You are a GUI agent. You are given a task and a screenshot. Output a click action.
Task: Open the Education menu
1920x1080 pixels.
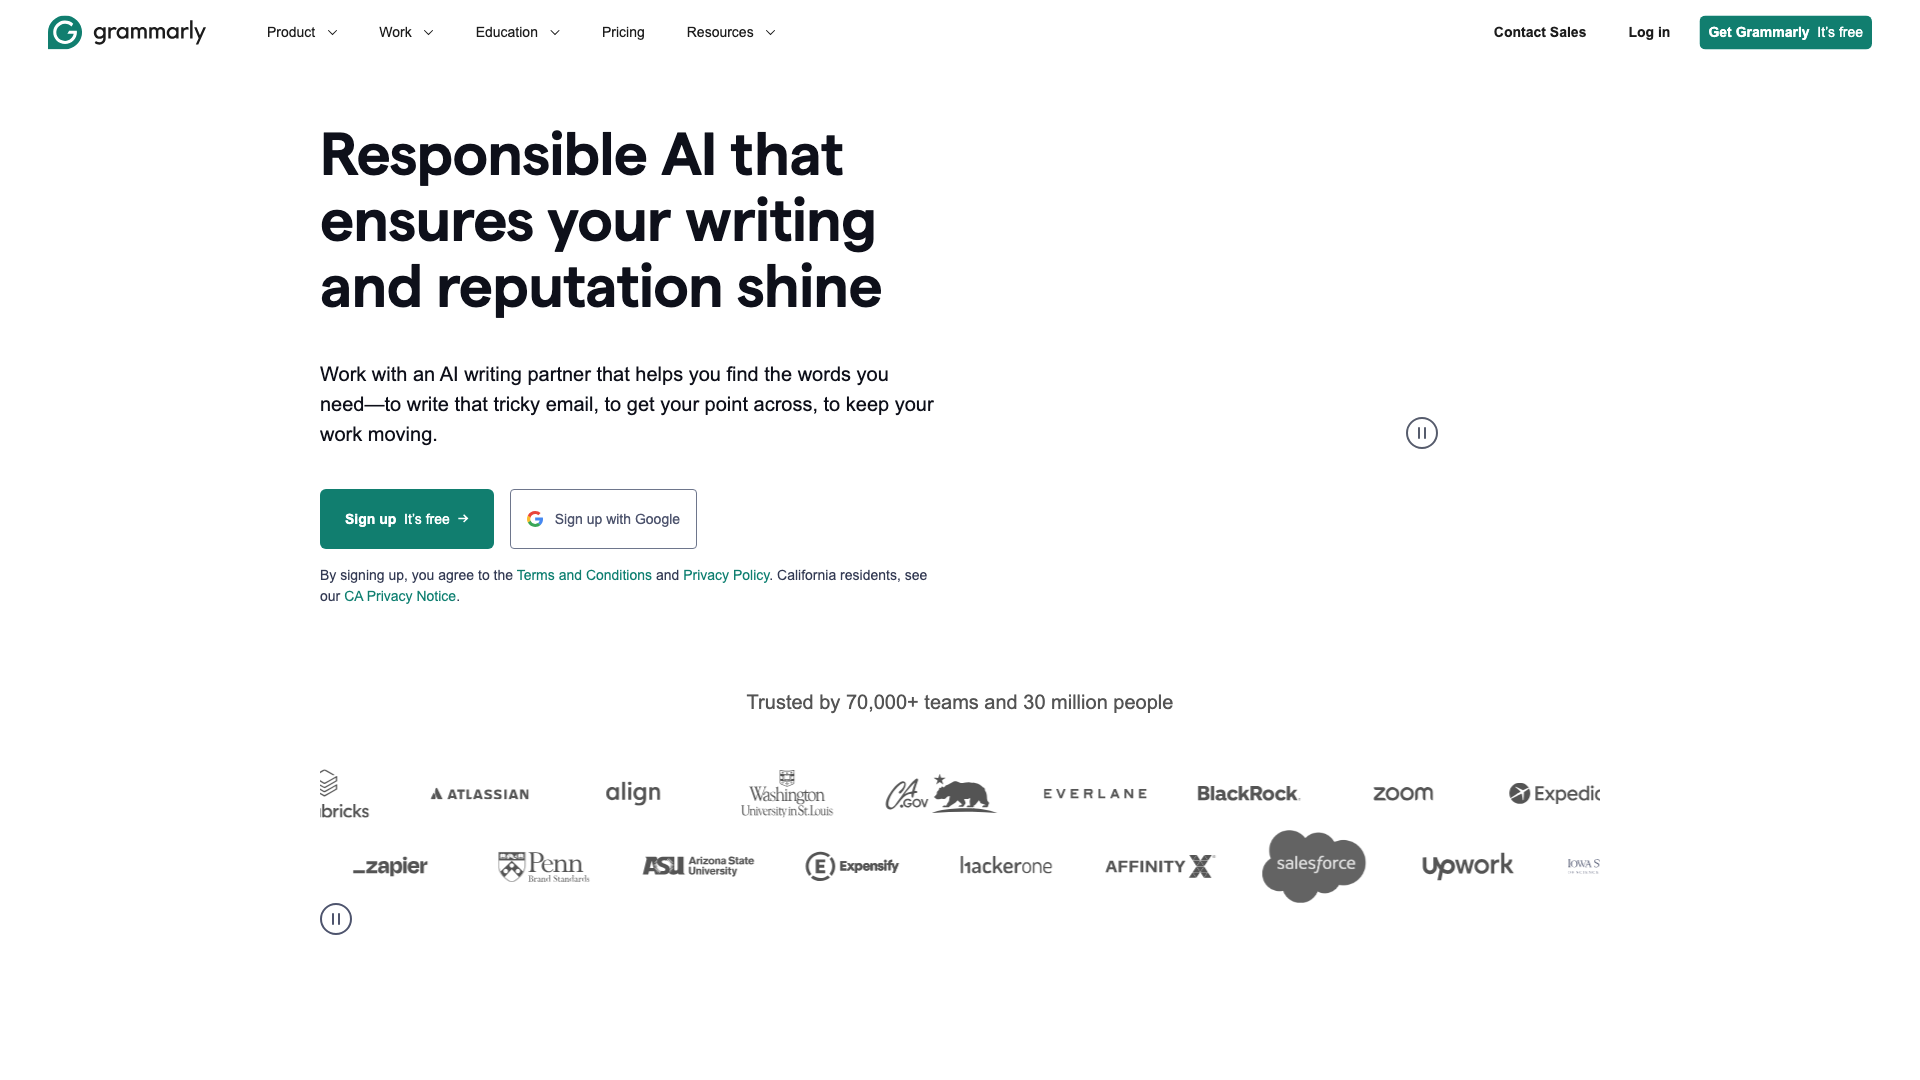point(518,32)
